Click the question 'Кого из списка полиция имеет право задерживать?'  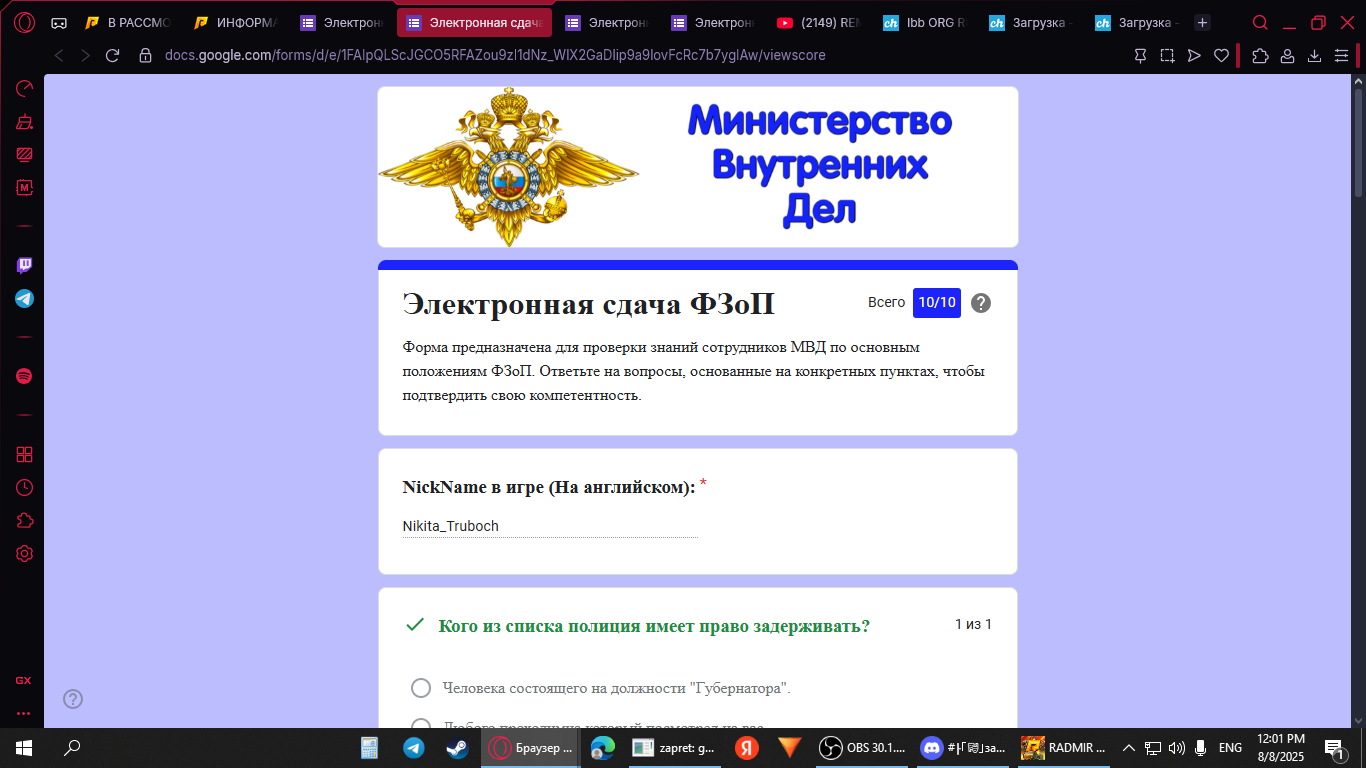(x=654, y=626)
